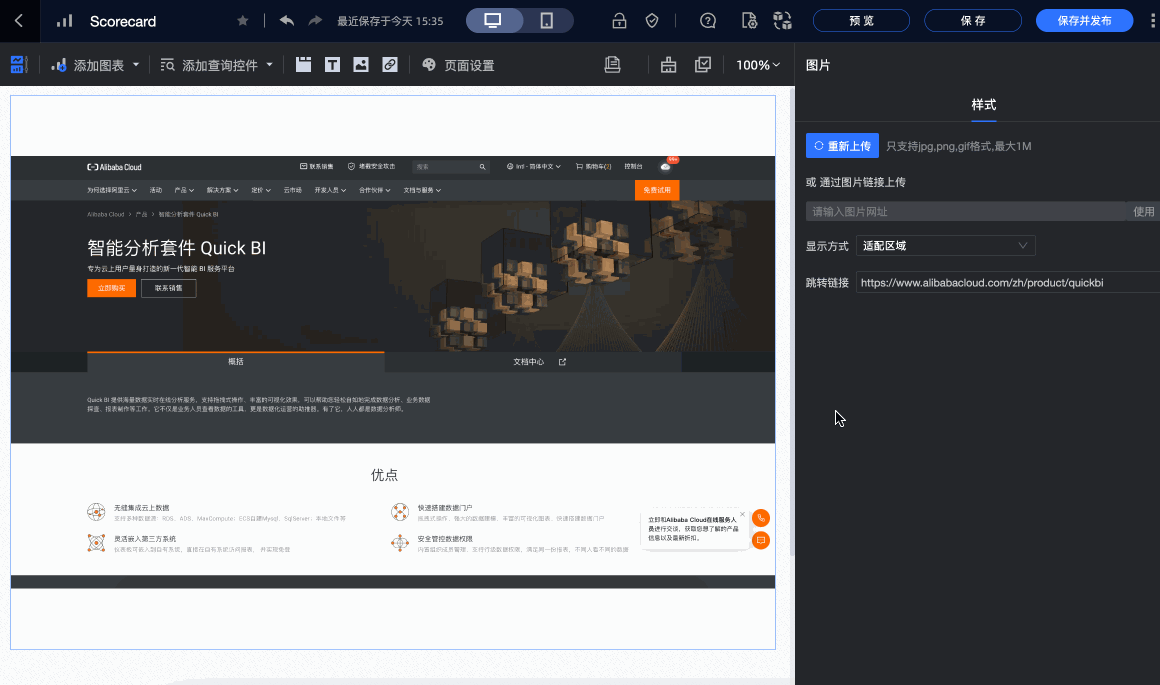Click the redo arrow icon
The width and height of the screenshot is (1160, 685).
pos(315,21)
